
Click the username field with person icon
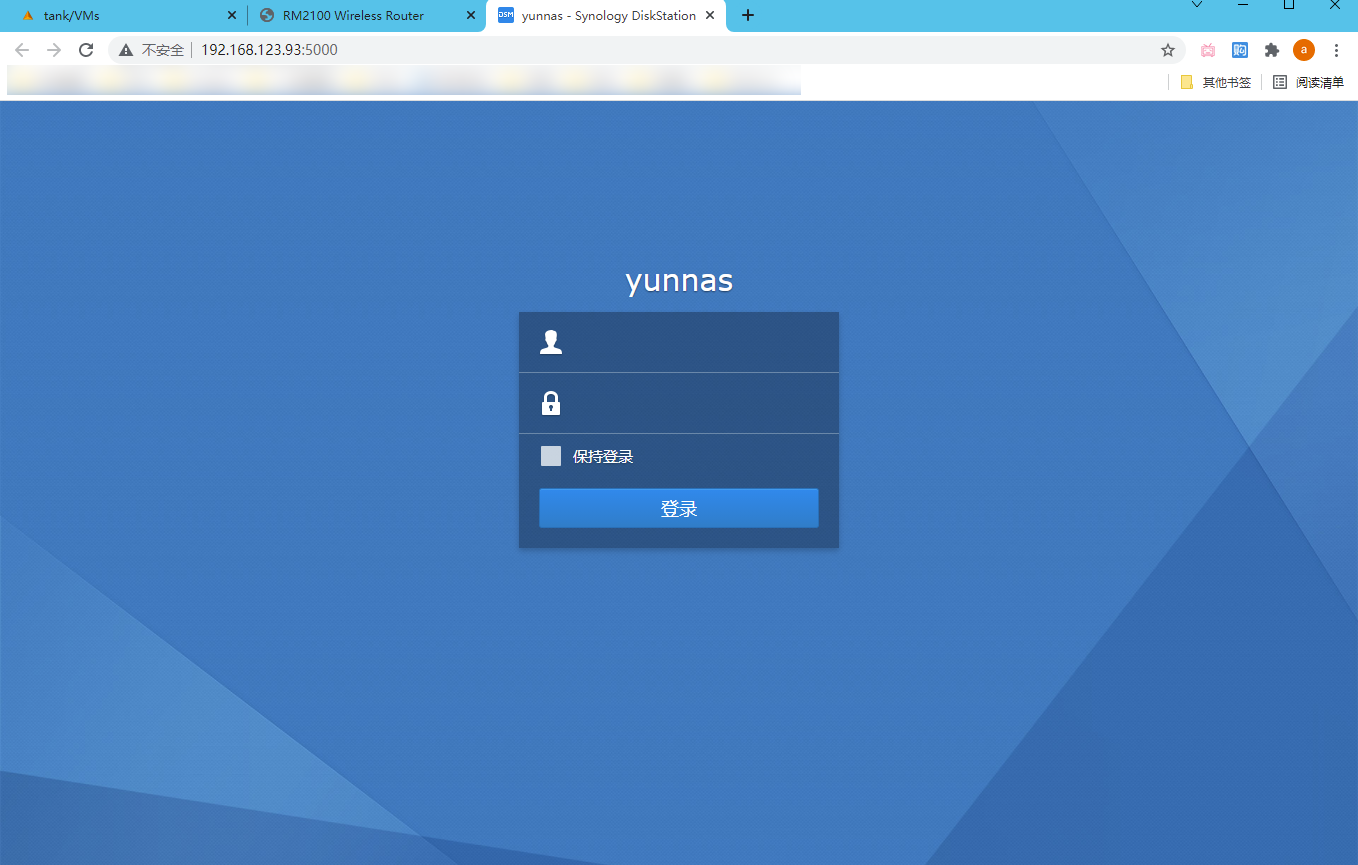tap(678, 342)
